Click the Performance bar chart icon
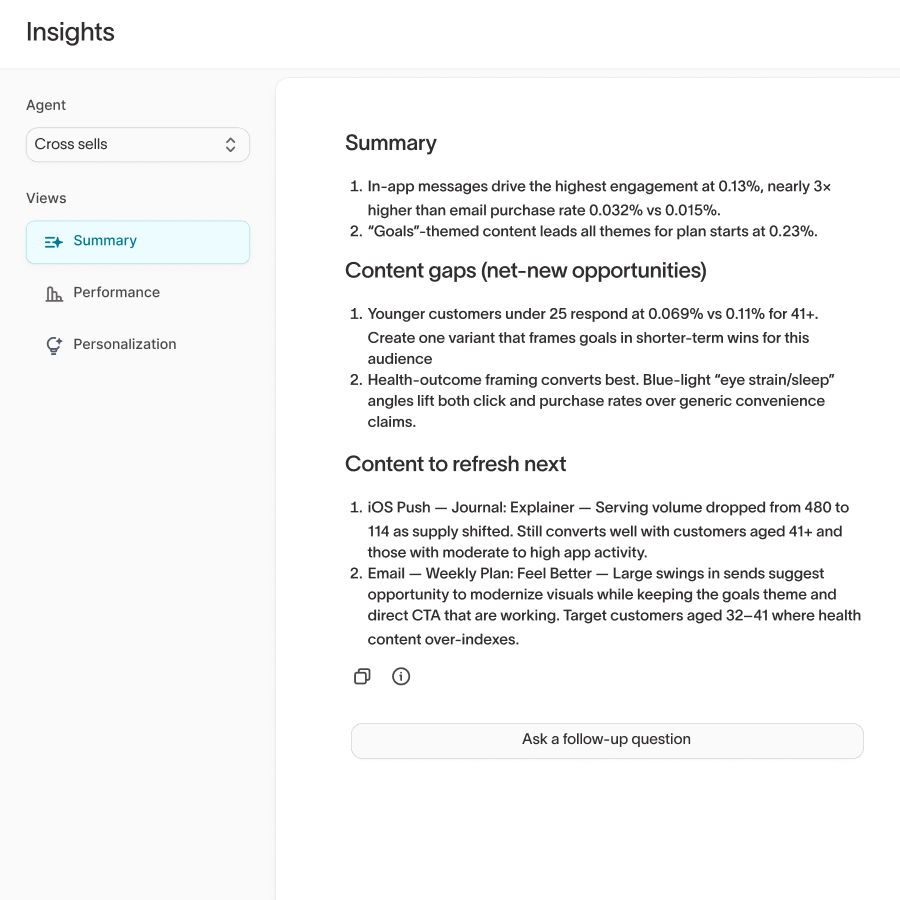The height and width of the screenshot is (900, 900). pyautogui.click(x=52, y=292)
